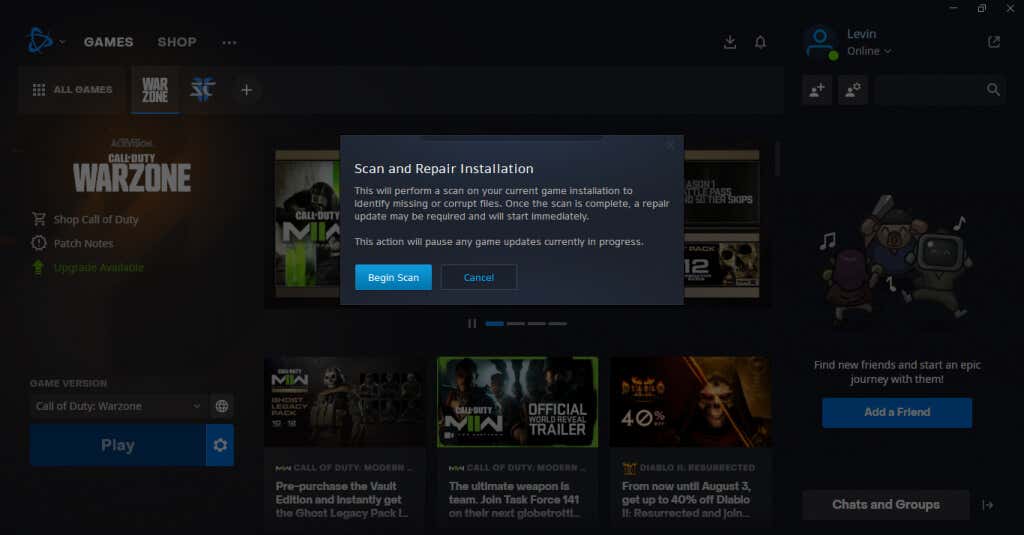The height and width of the screenshot is (535, 1024).
Task: Open the Diablo II 40% off thumbnail
Action: (690, 402)
